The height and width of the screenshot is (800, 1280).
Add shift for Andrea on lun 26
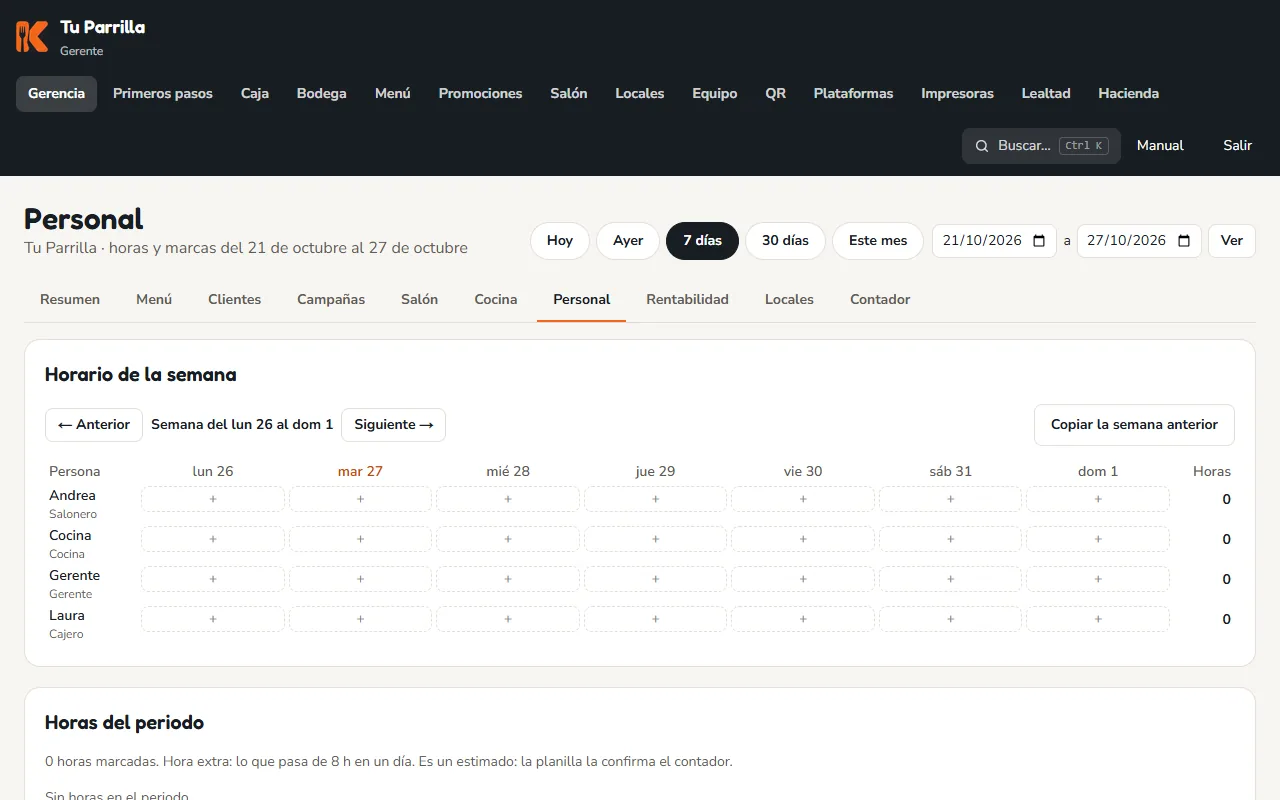tap(213, 499)
